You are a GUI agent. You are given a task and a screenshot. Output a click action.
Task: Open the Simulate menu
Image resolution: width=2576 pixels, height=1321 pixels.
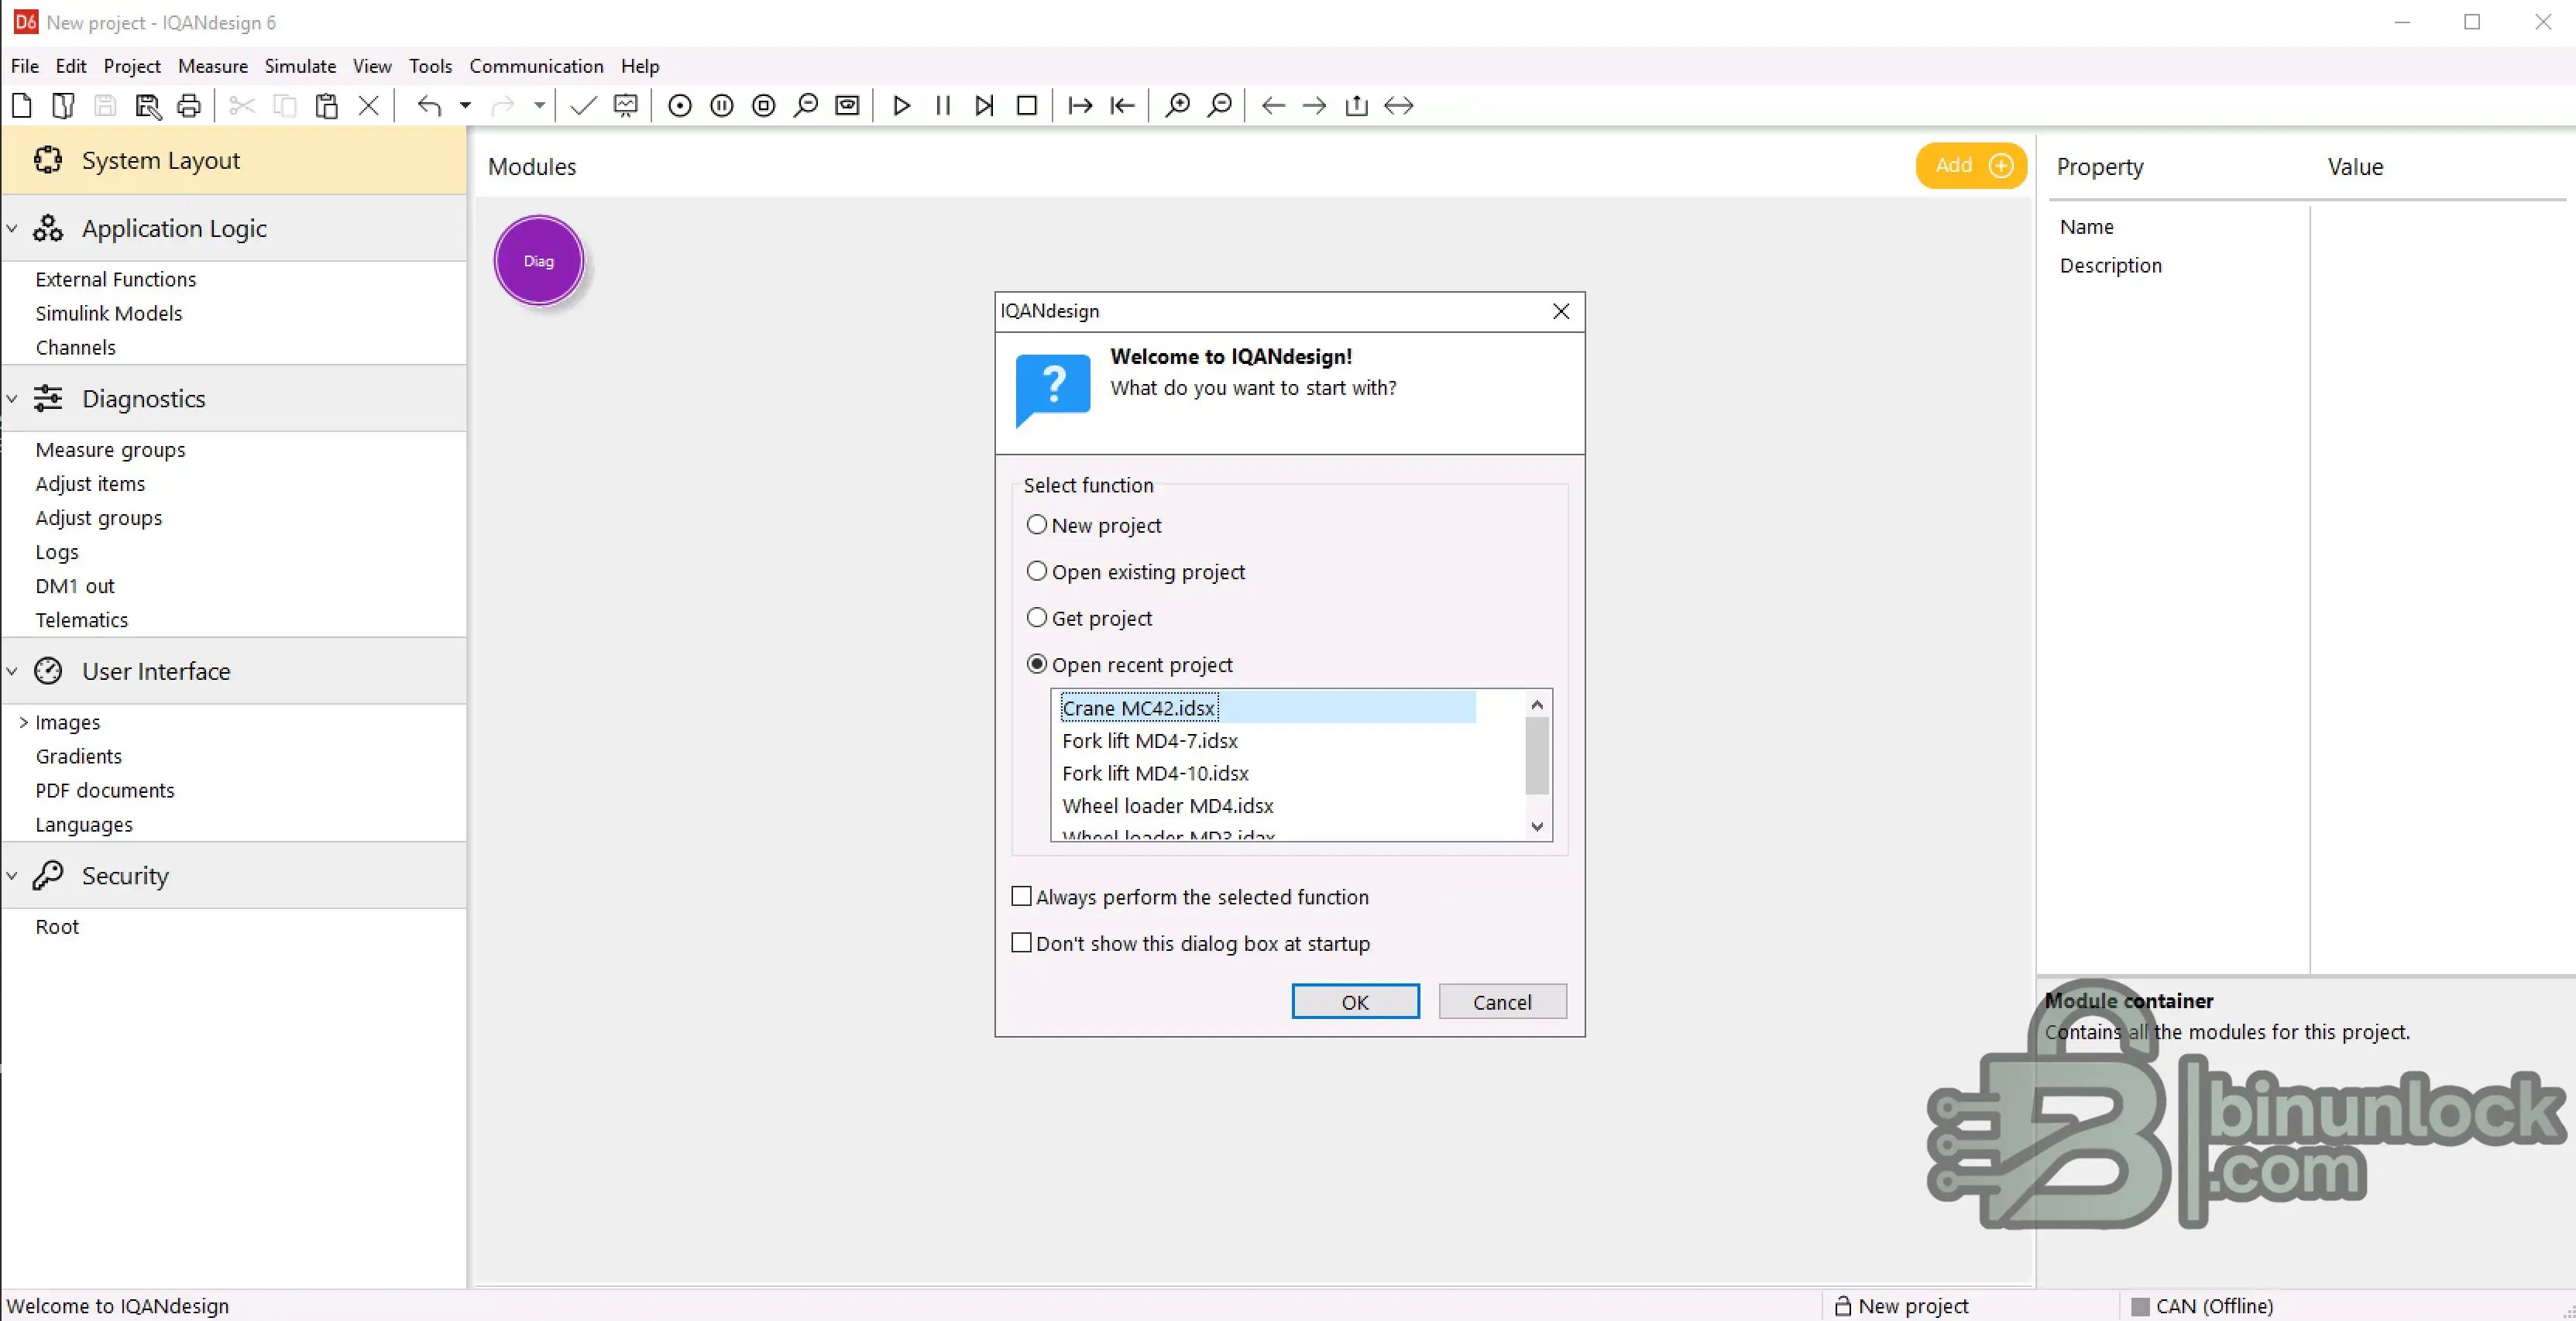click(300, 66)
